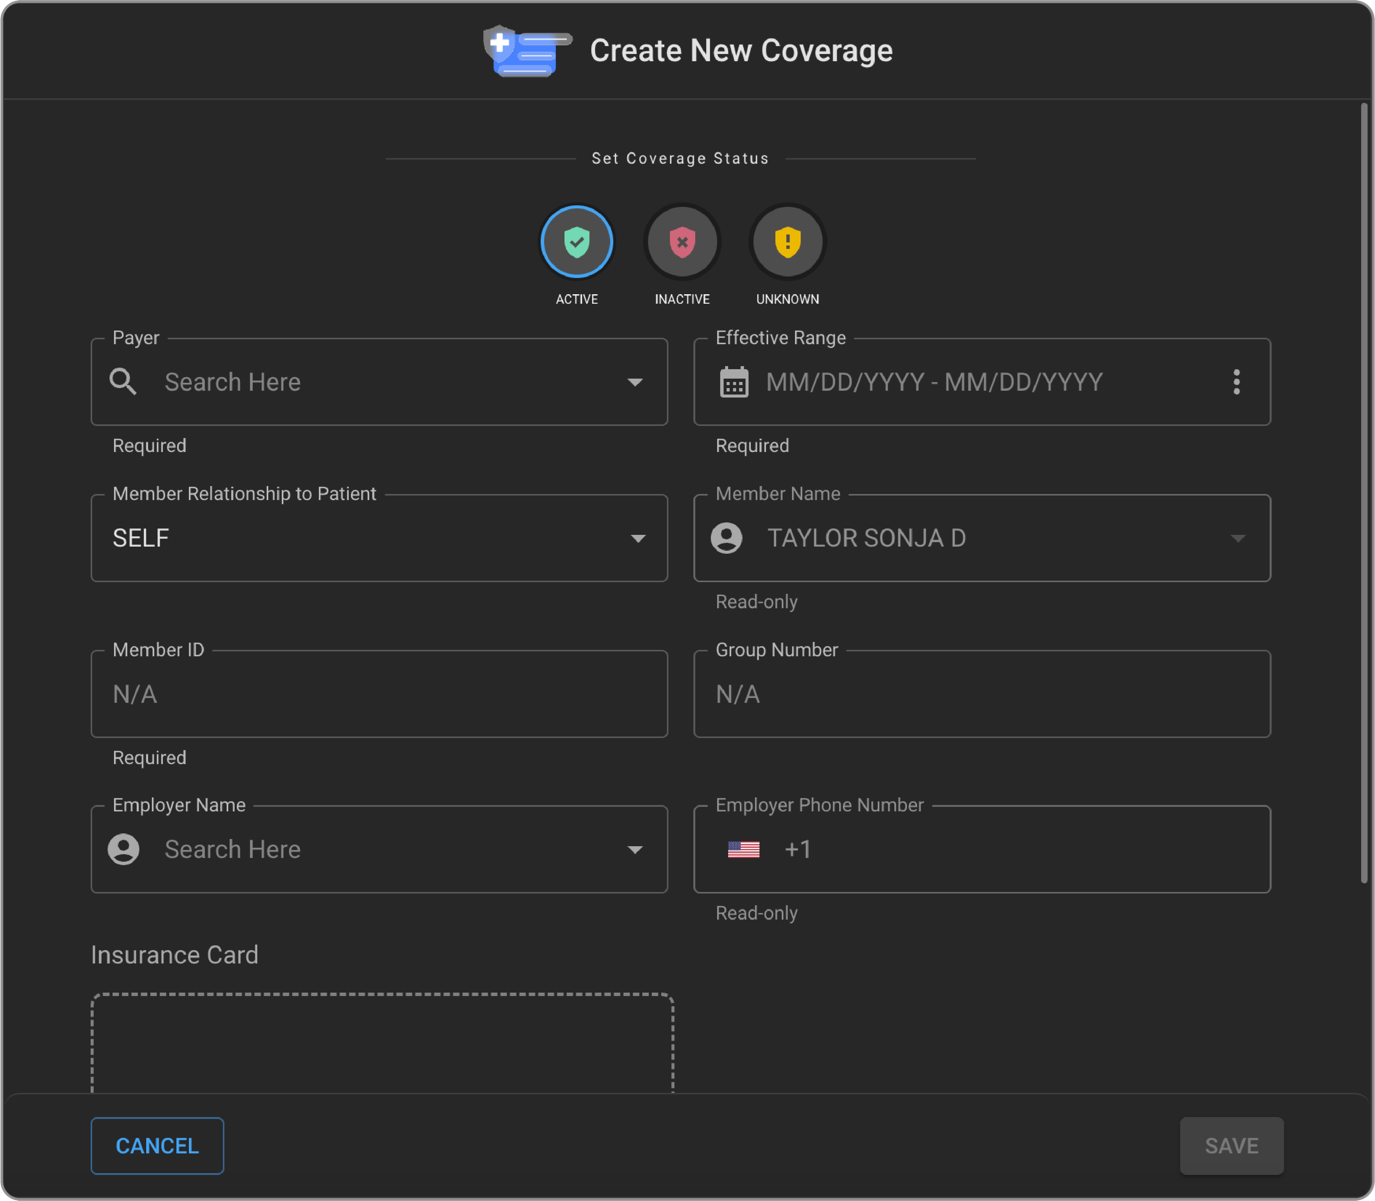Open Member Relationship to Patient dropdown
The height and width of the screenshot is (1201, 1375).
pos(379,538)
